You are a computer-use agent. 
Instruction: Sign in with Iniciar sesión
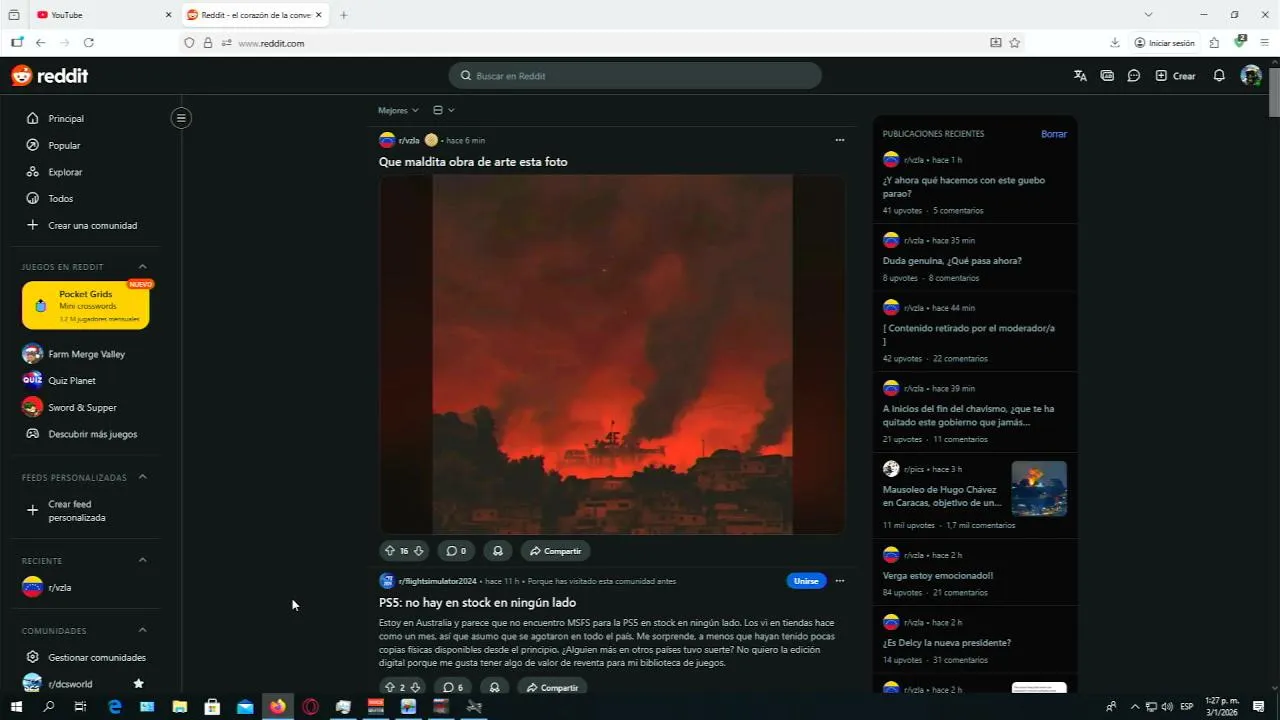1164,43
